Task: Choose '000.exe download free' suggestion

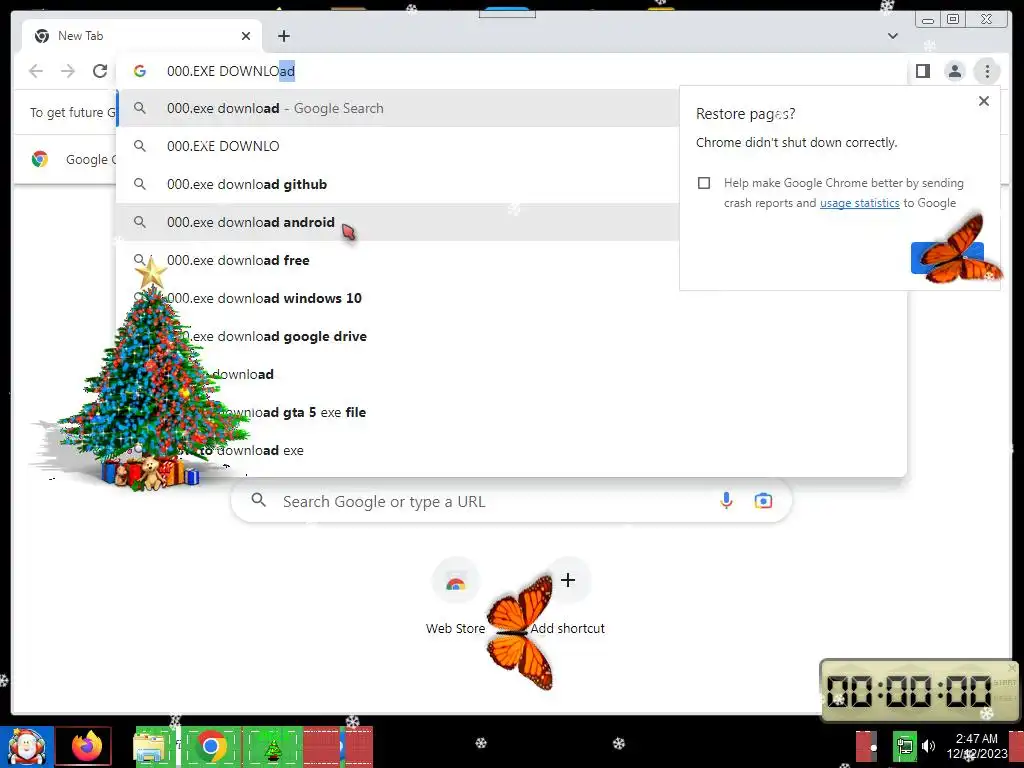Action: click(x=398, y=260)
